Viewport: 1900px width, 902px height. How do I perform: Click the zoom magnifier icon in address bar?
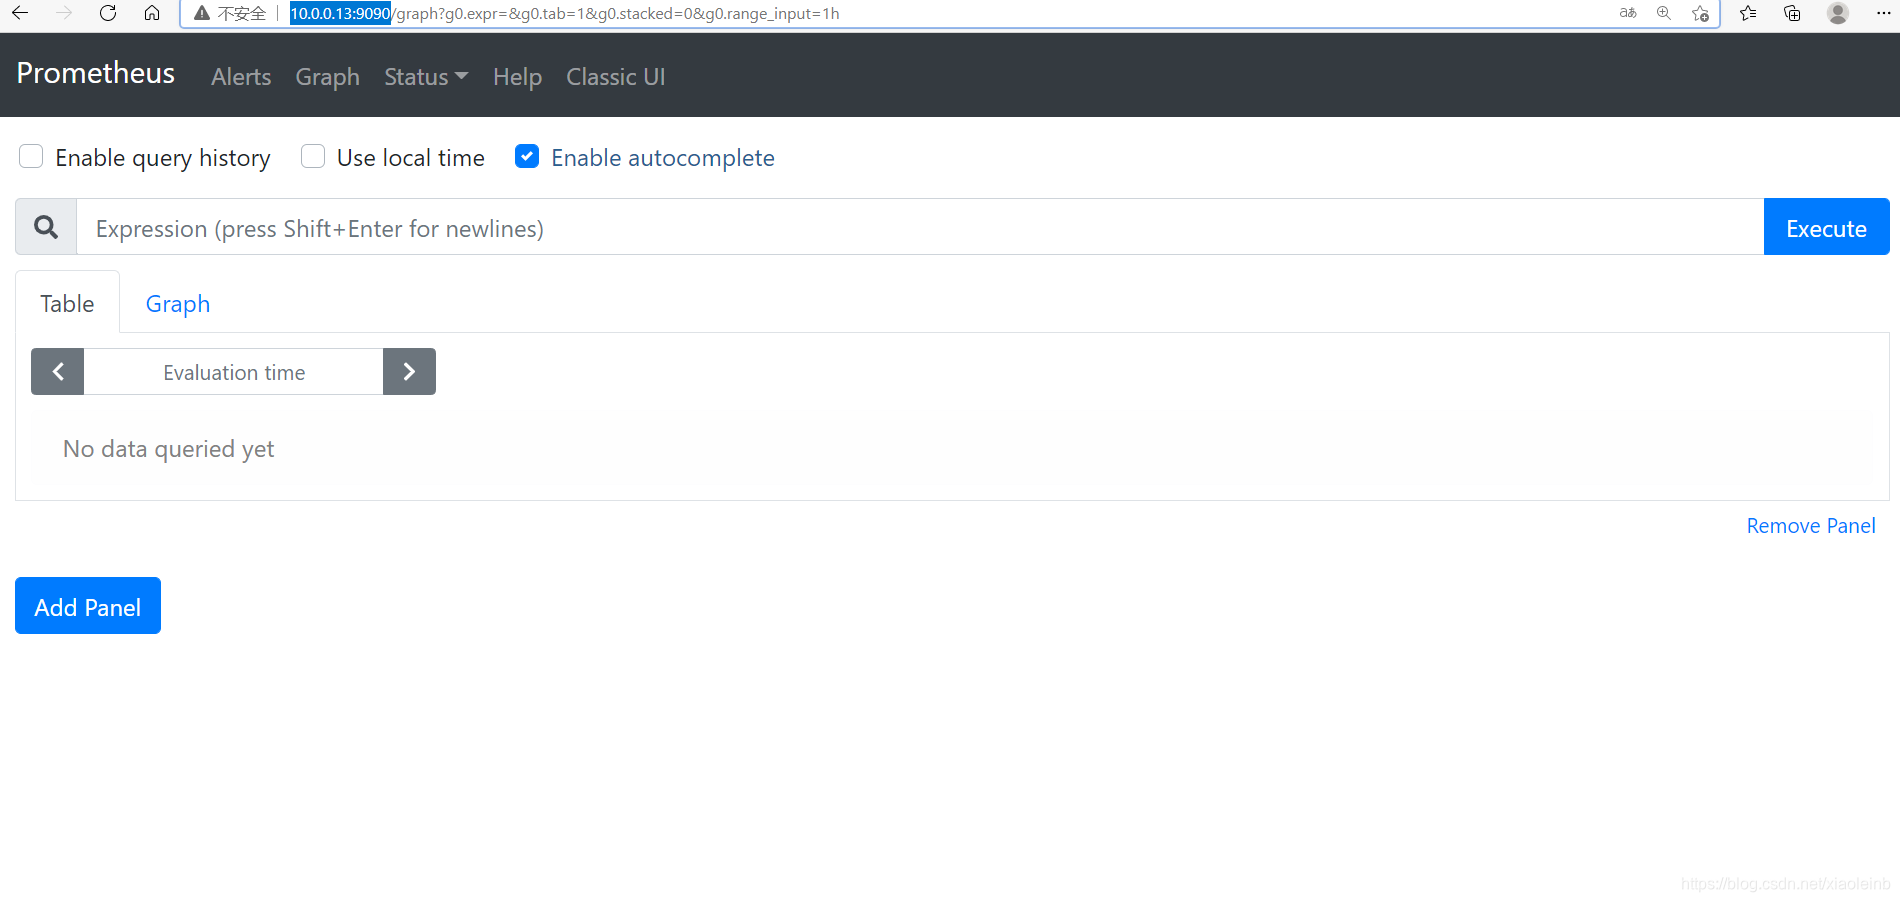tap(1664, 13)
